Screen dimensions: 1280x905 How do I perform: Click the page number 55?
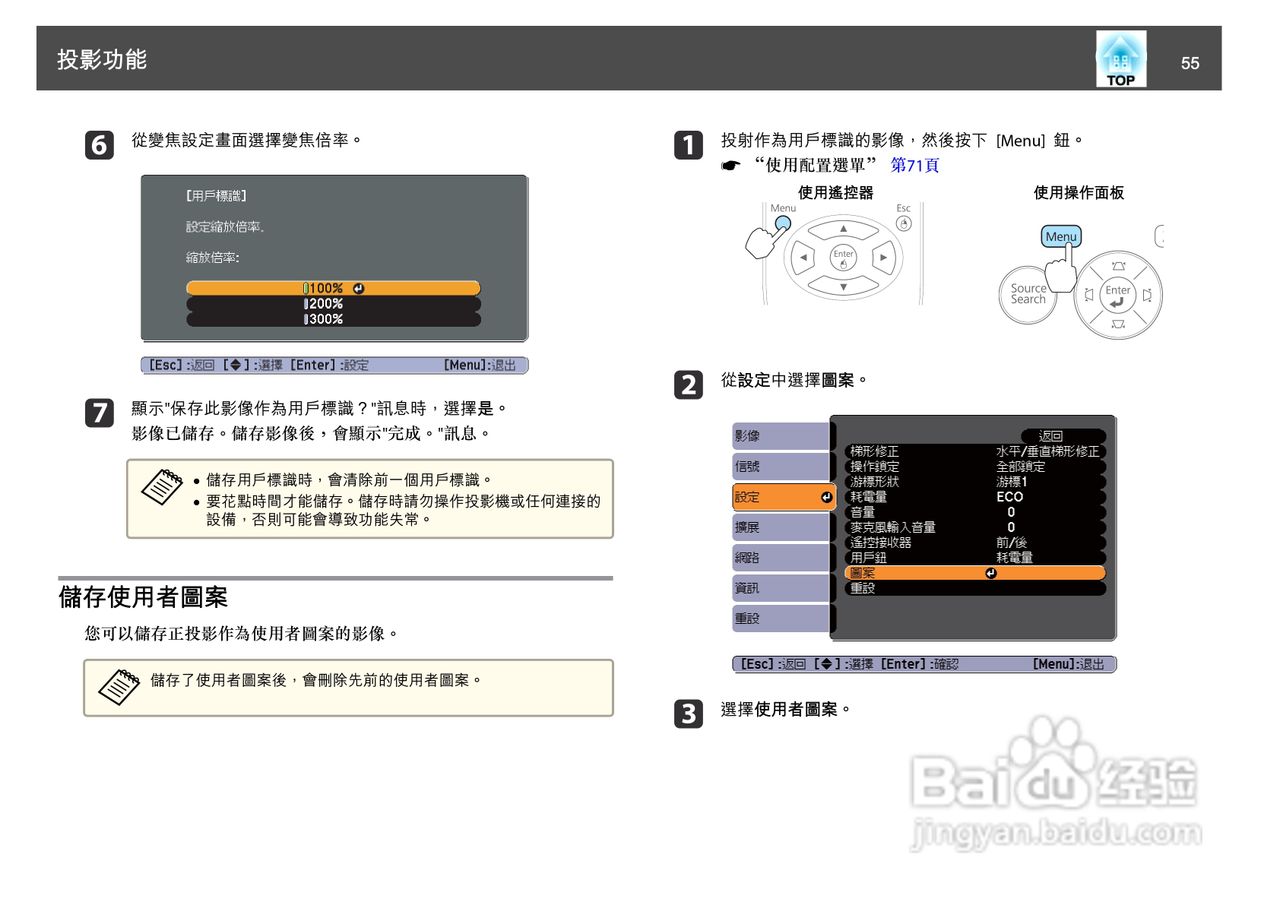[x=1190, y=63]
